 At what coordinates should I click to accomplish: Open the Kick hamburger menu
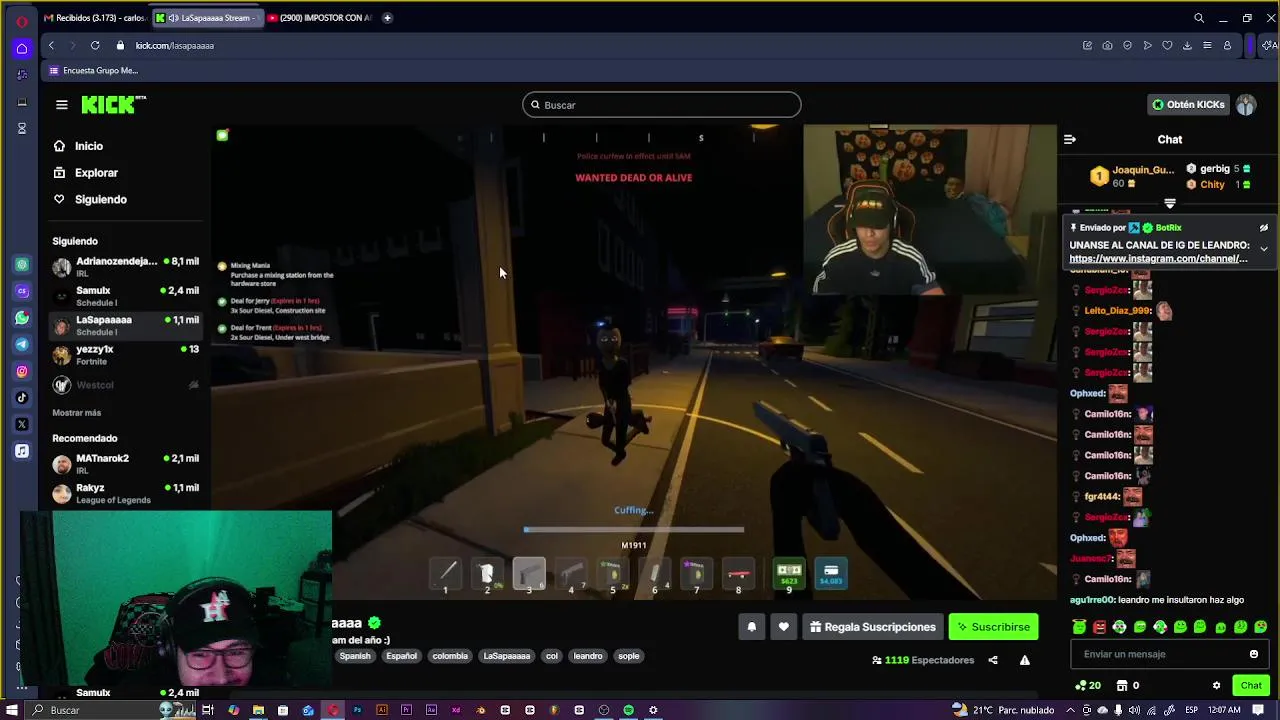(x=62, y=105)
